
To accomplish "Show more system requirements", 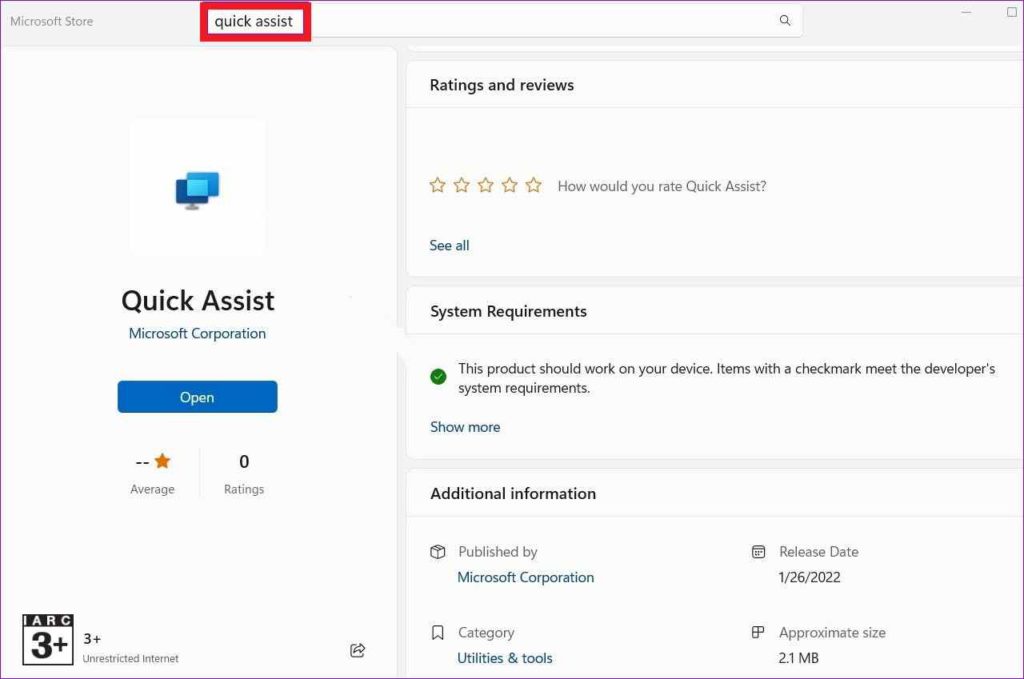I will click(465, 427).
